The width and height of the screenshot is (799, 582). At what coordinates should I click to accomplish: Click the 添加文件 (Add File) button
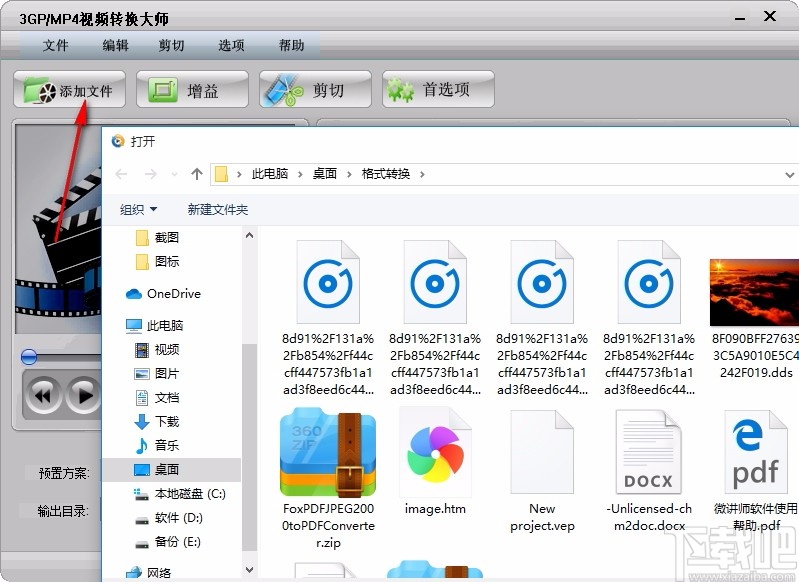[x=69, y=90]
